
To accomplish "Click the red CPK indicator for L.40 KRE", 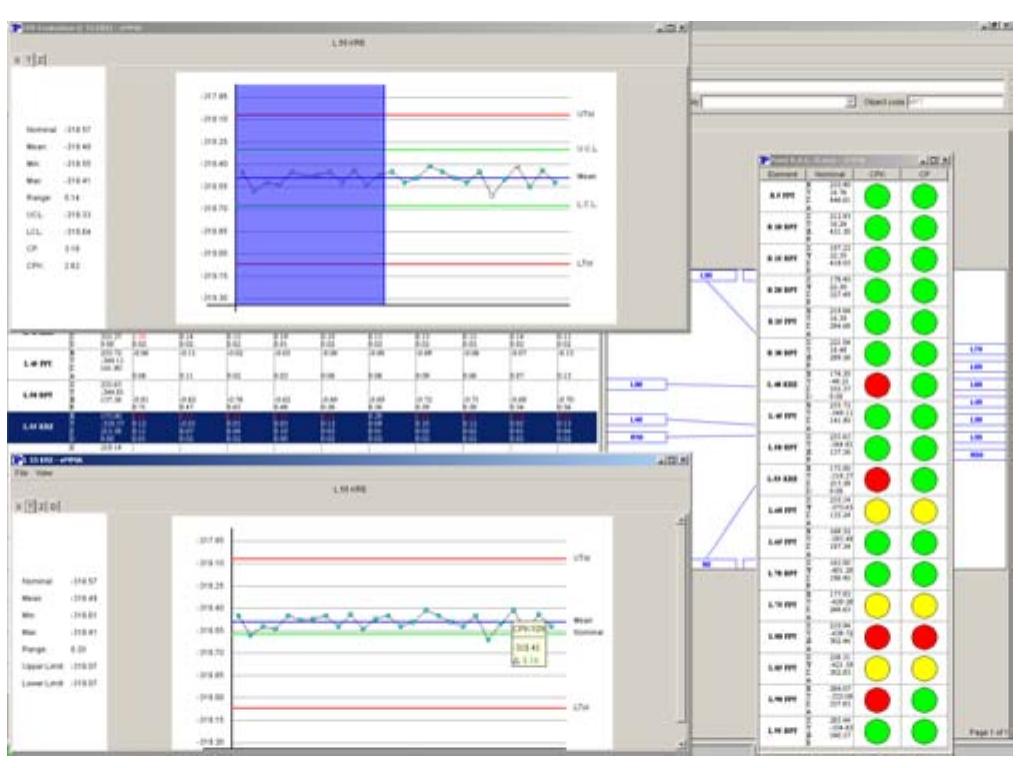I will tap(877, 385).
